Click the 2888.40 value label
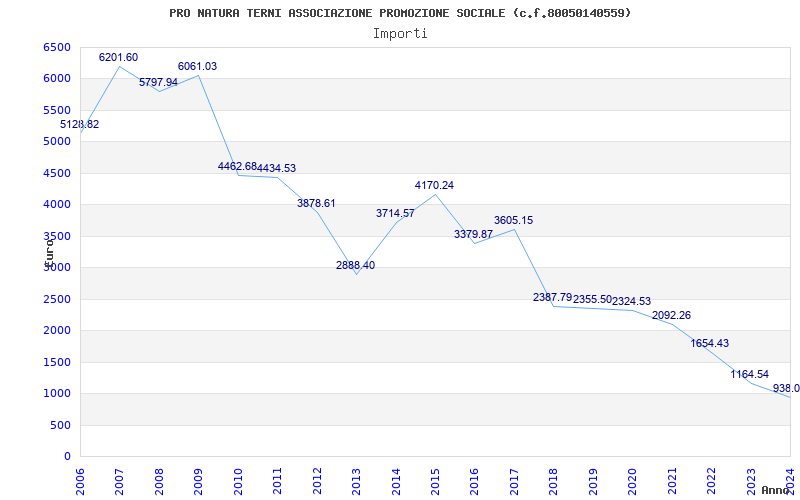This screenshot has width=800, height=500. coord(356,266)
